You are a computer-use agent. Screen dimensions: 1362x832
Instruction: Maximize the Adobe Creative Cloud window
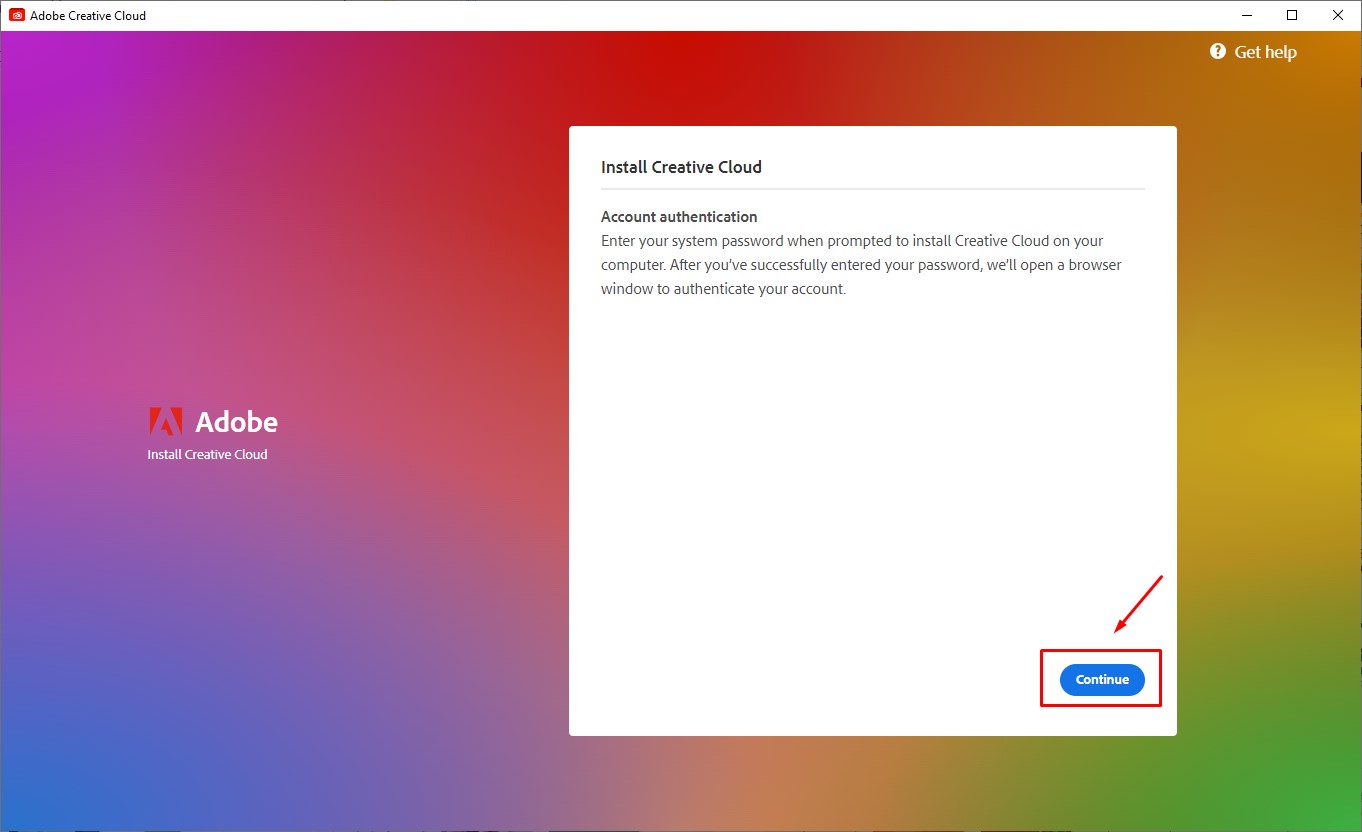pos(1292,15)
